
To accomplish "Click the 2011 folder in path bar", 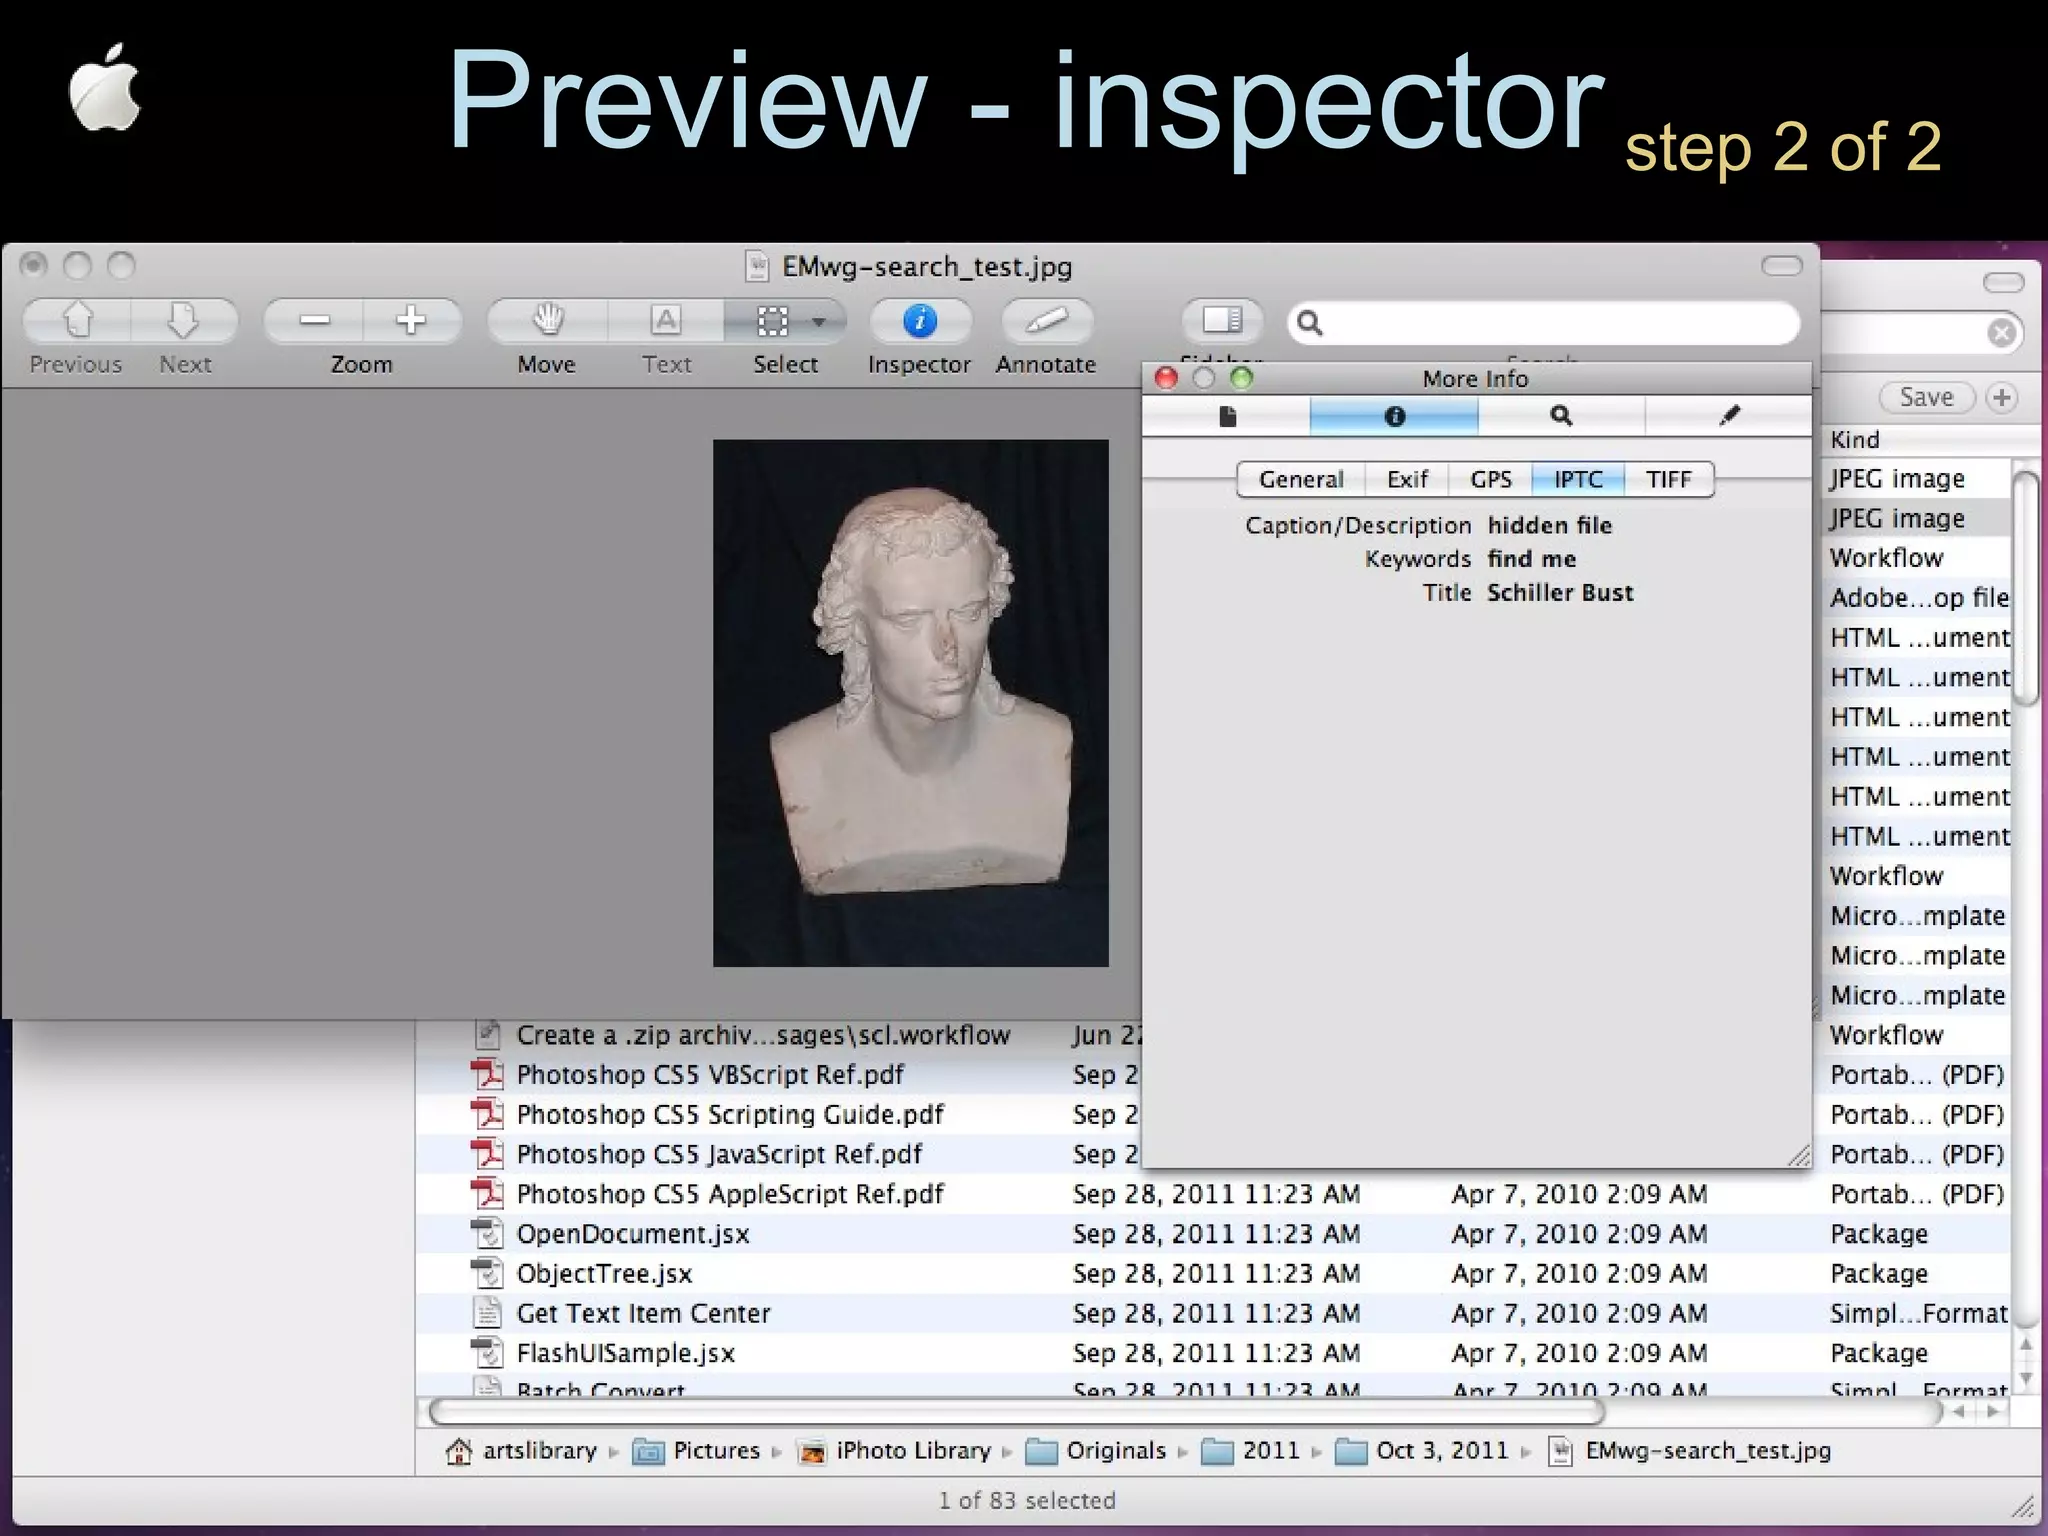I will [x=1249, y=1451].
